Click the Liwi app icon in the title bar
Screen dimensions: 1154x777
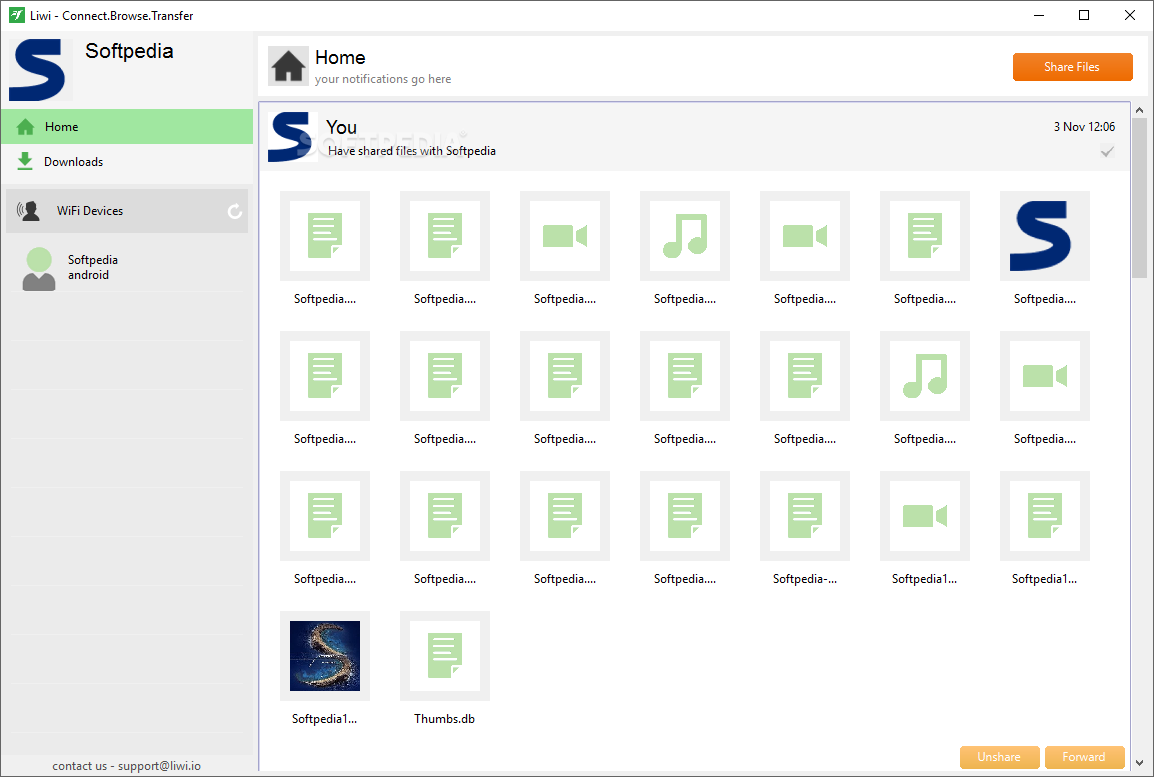[x=16, y=15]
